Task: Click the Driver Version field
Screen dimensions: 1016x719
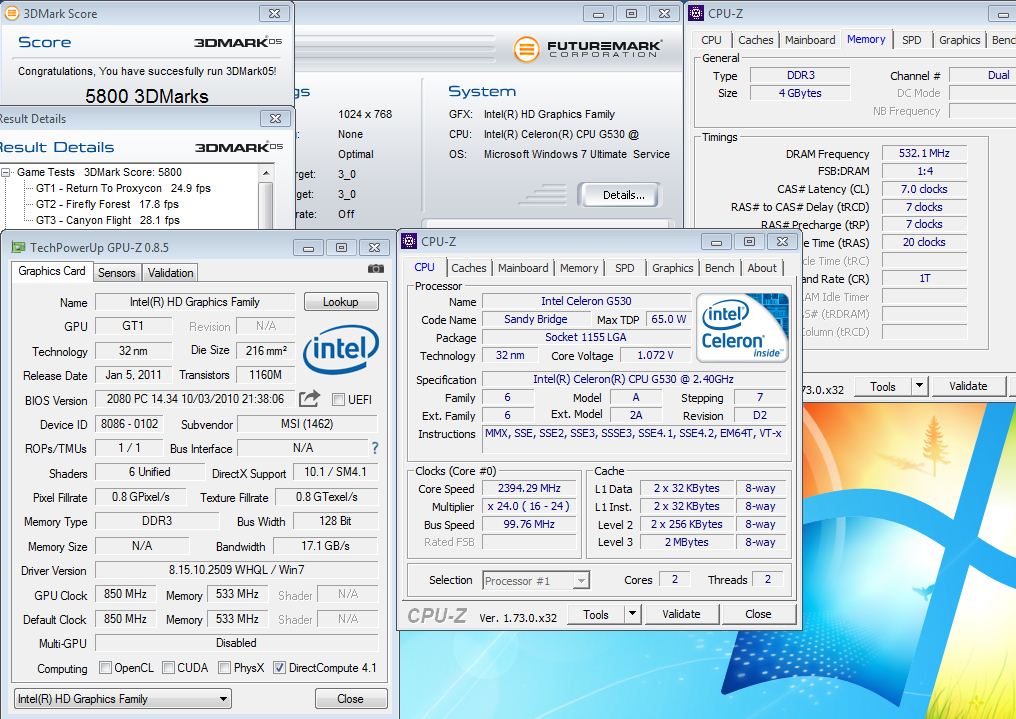Action: pyautogui.click(x=237, y=570)
